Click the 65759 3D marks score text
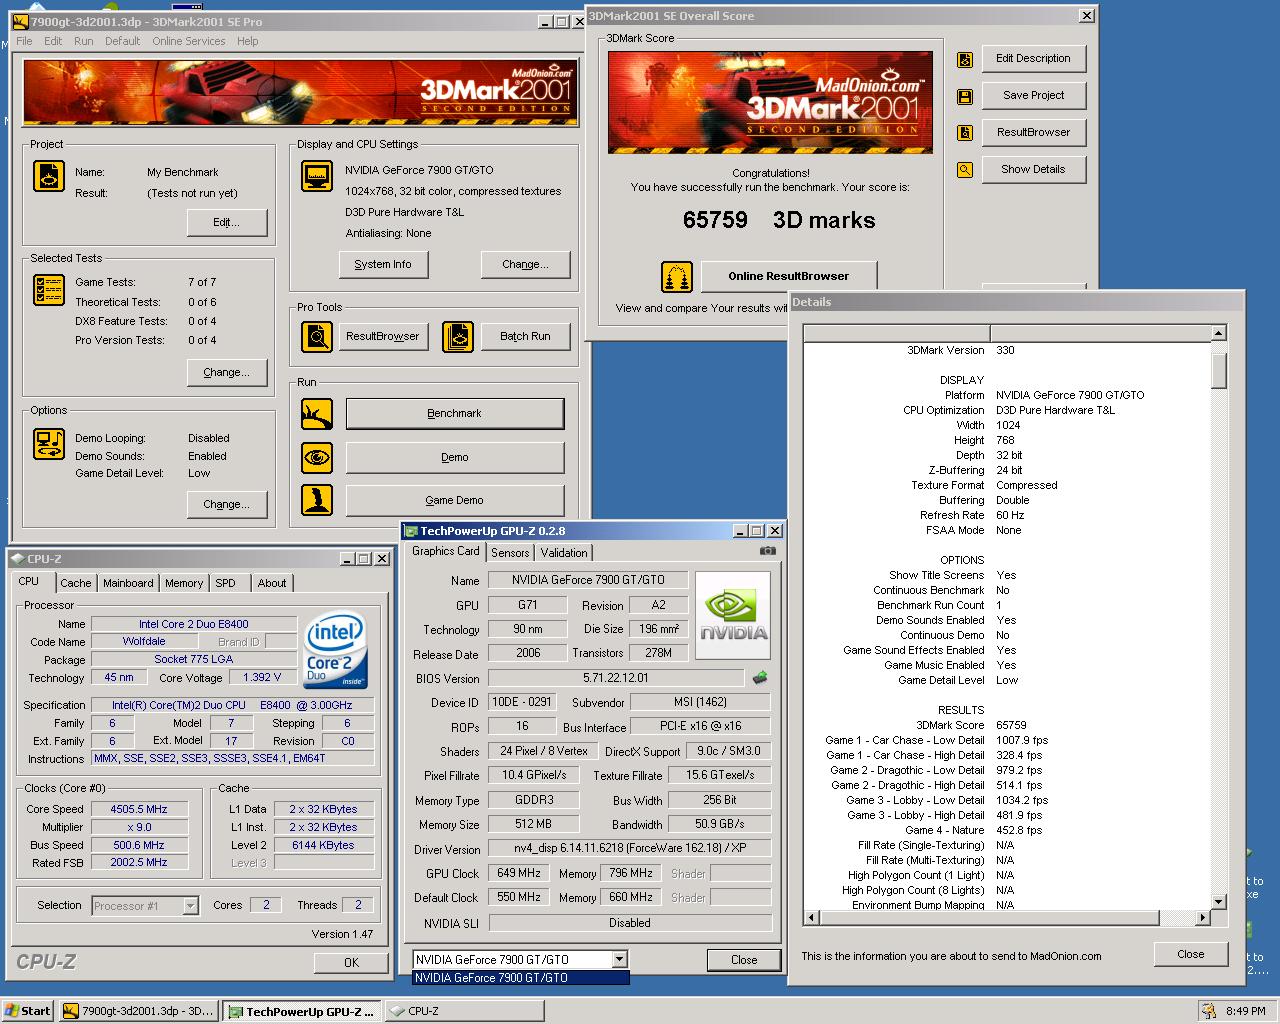Viewport: 1280px width, 1024px height. (x=779, y=220)
